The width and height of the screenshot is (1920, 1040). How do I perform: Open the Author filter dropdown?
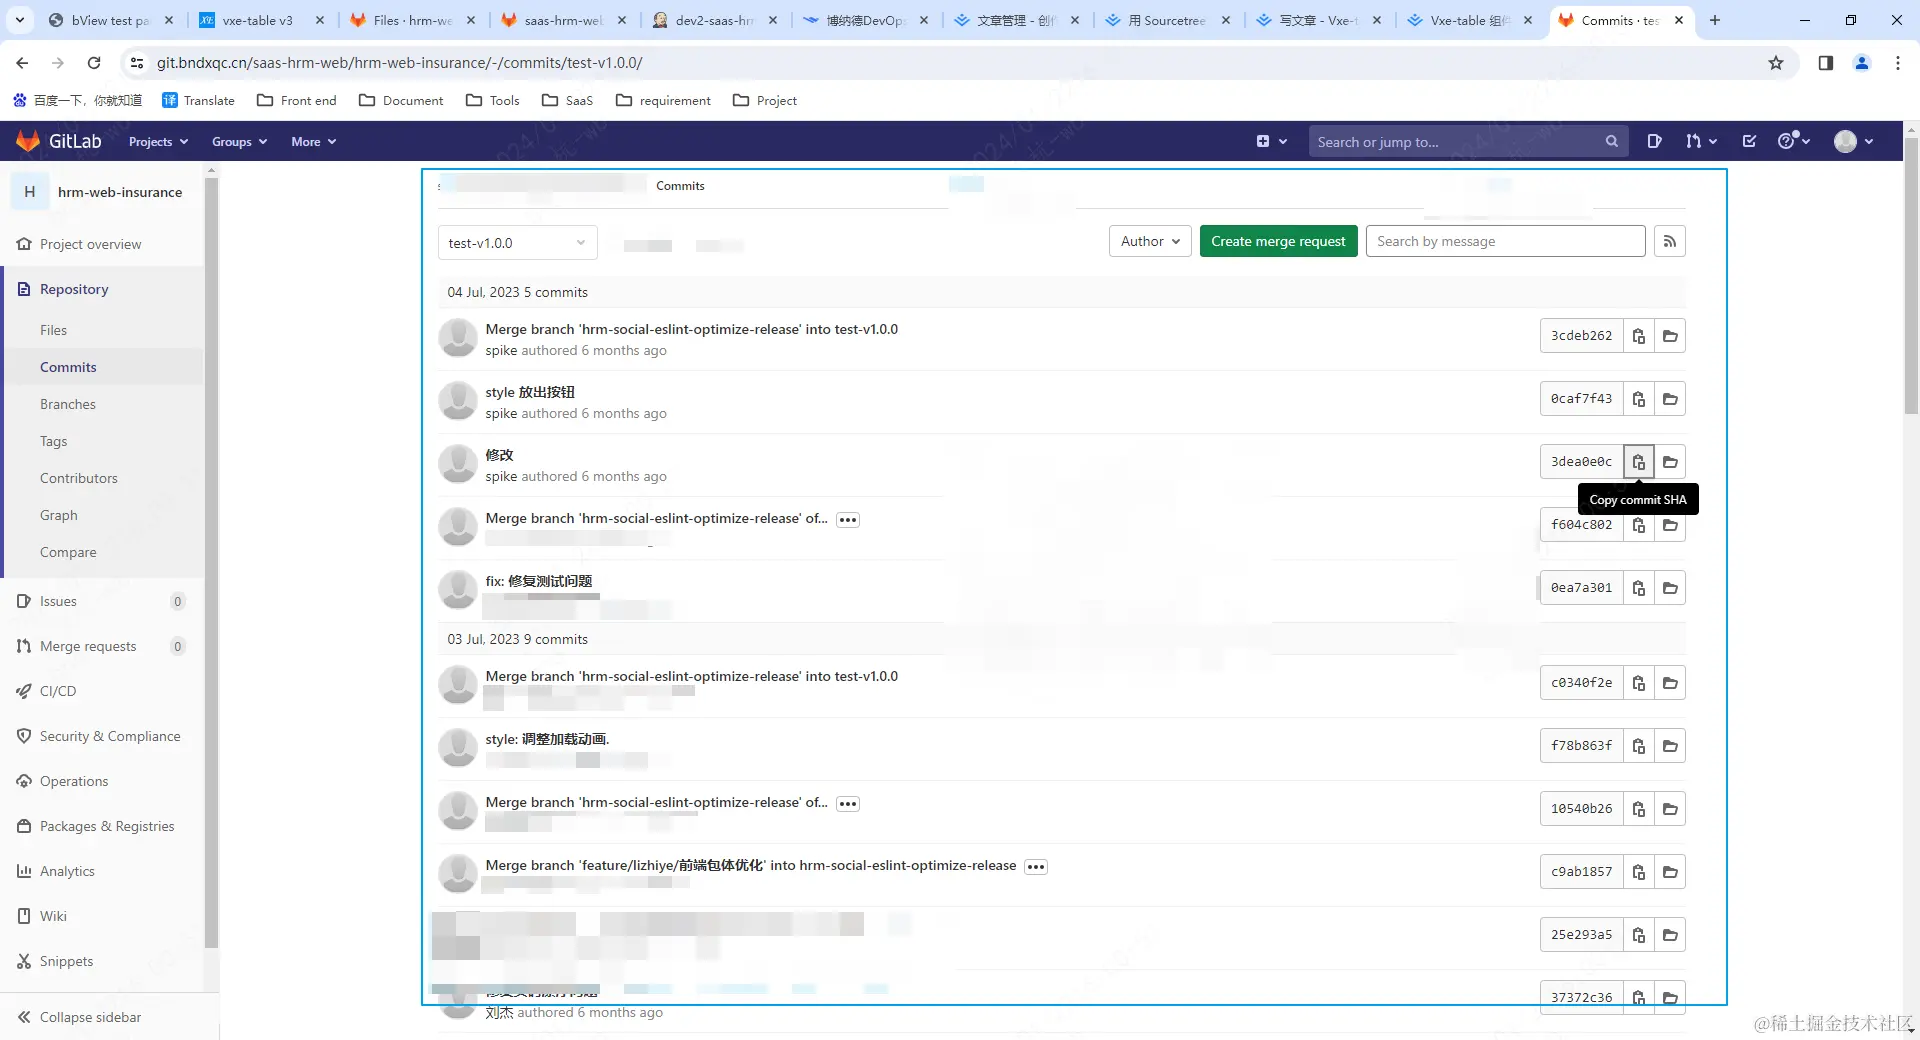point(1150,241)
